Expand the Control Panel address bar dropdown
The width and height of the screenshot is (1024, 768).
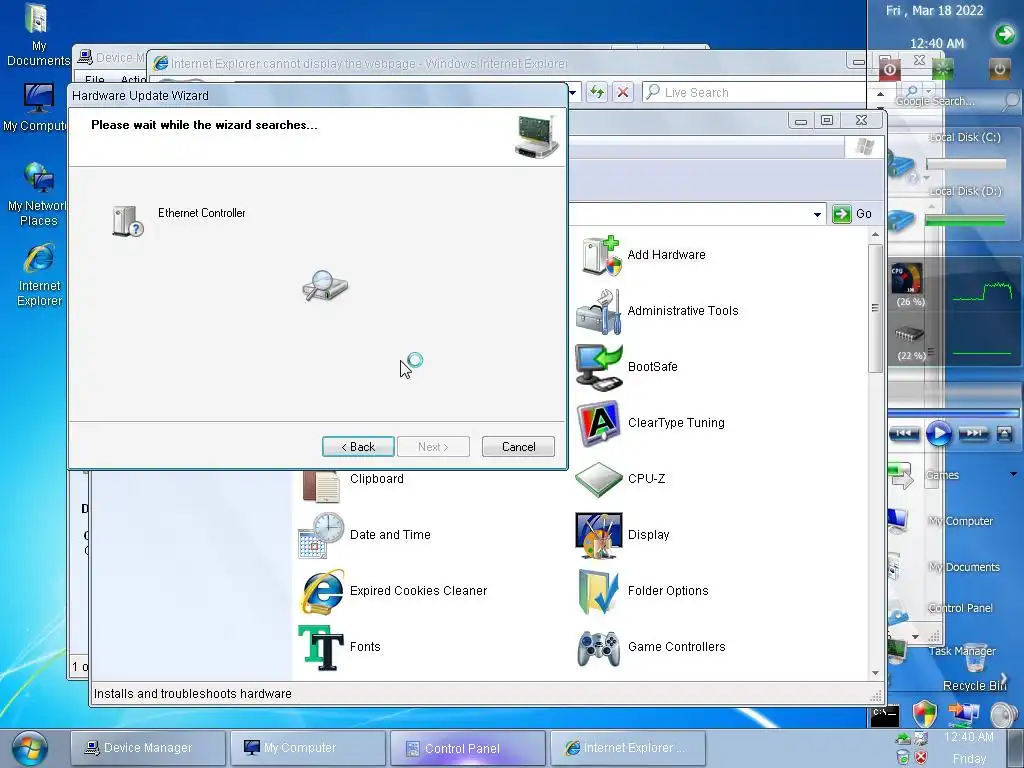coord(817,214)
